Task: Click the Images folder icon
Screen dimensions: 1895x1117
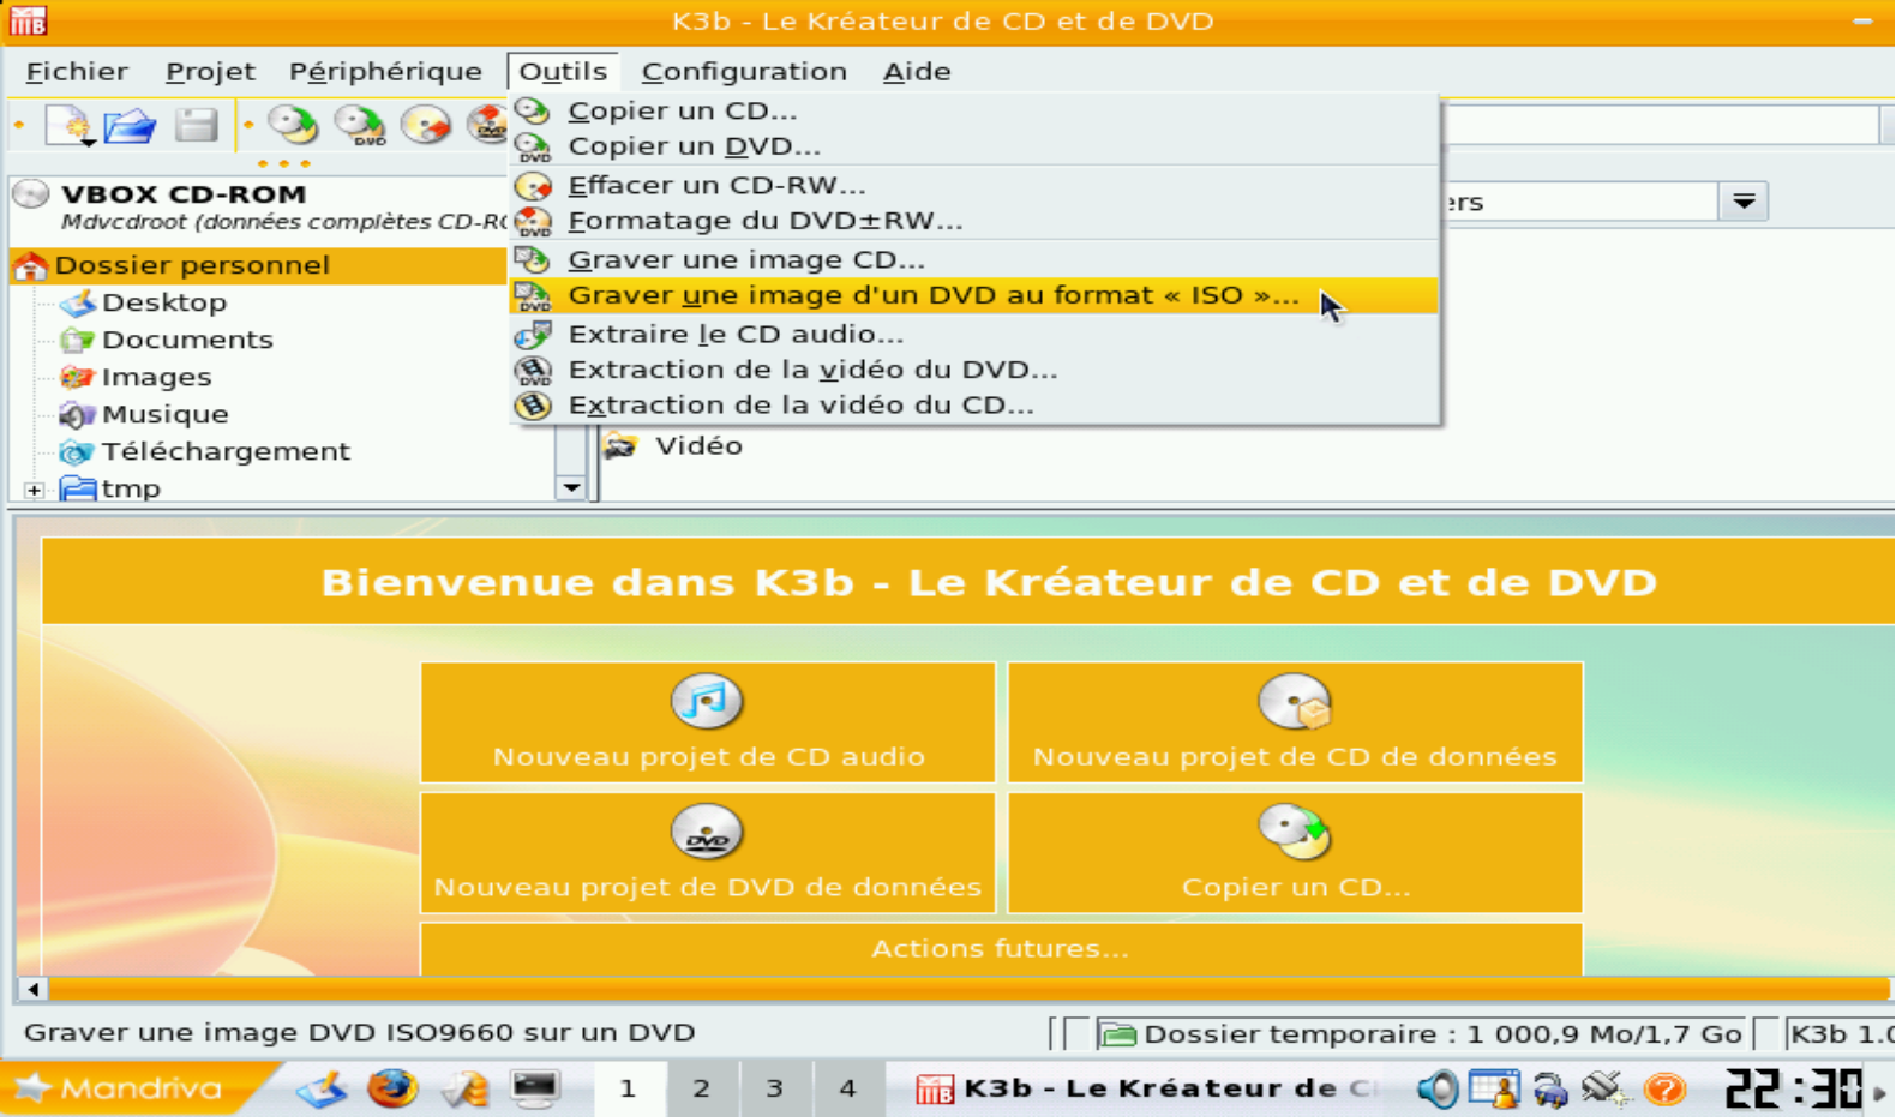Action: [78, 377]
